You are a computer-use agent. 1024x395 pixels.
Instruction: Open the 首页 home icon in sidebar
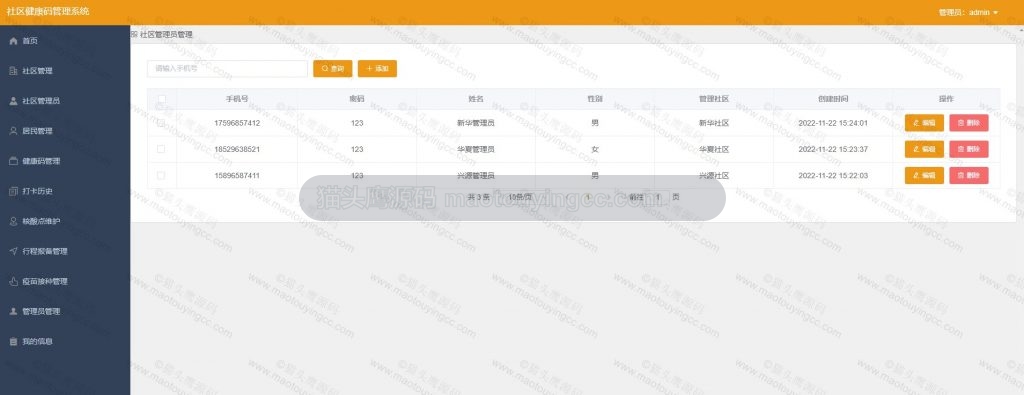13,41
